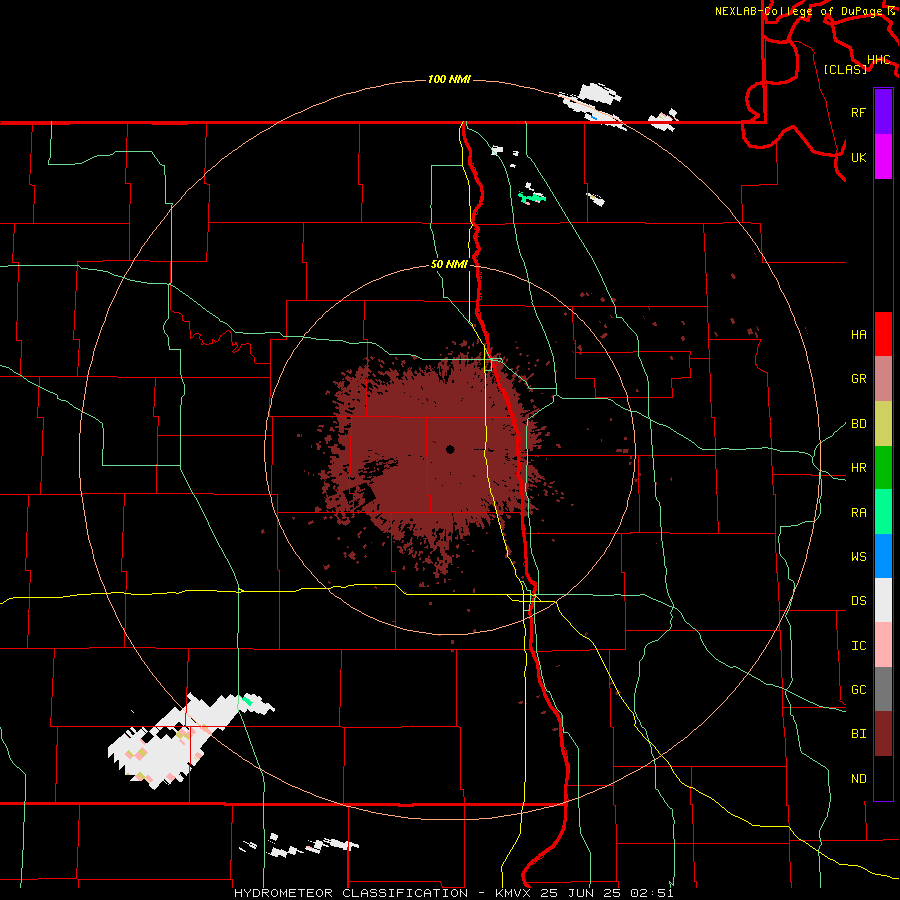
Task: Click the UK legend label
Action: click(858, 157)
